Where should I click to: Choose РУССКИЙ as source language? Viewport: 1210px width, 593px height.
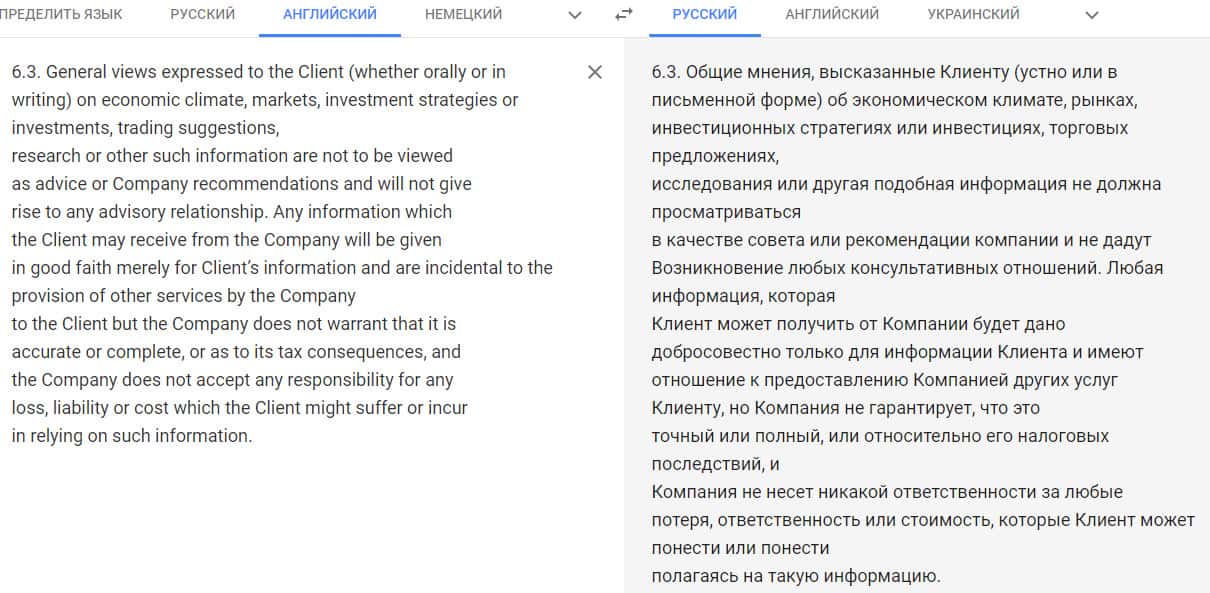(x=203, y=14)
